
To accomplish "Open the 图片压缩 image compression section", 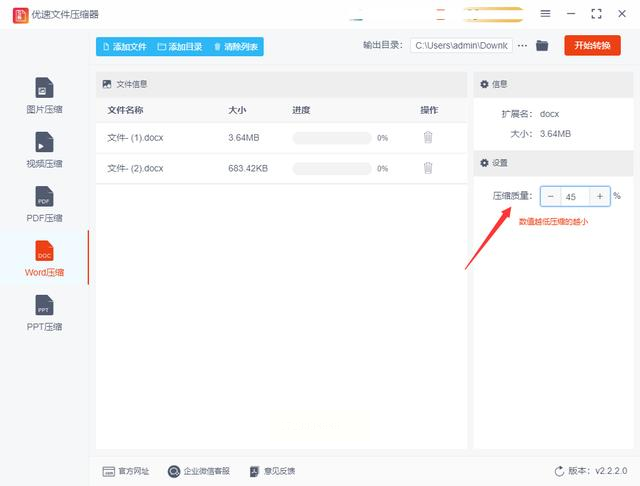I will 44,95.
